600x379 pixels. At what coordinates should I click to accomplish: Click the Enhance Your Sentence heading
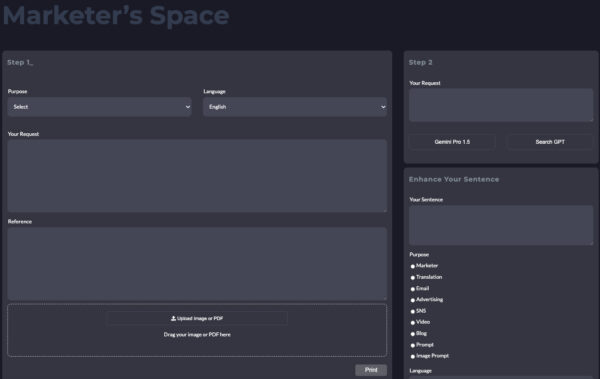tap(454, 179)
